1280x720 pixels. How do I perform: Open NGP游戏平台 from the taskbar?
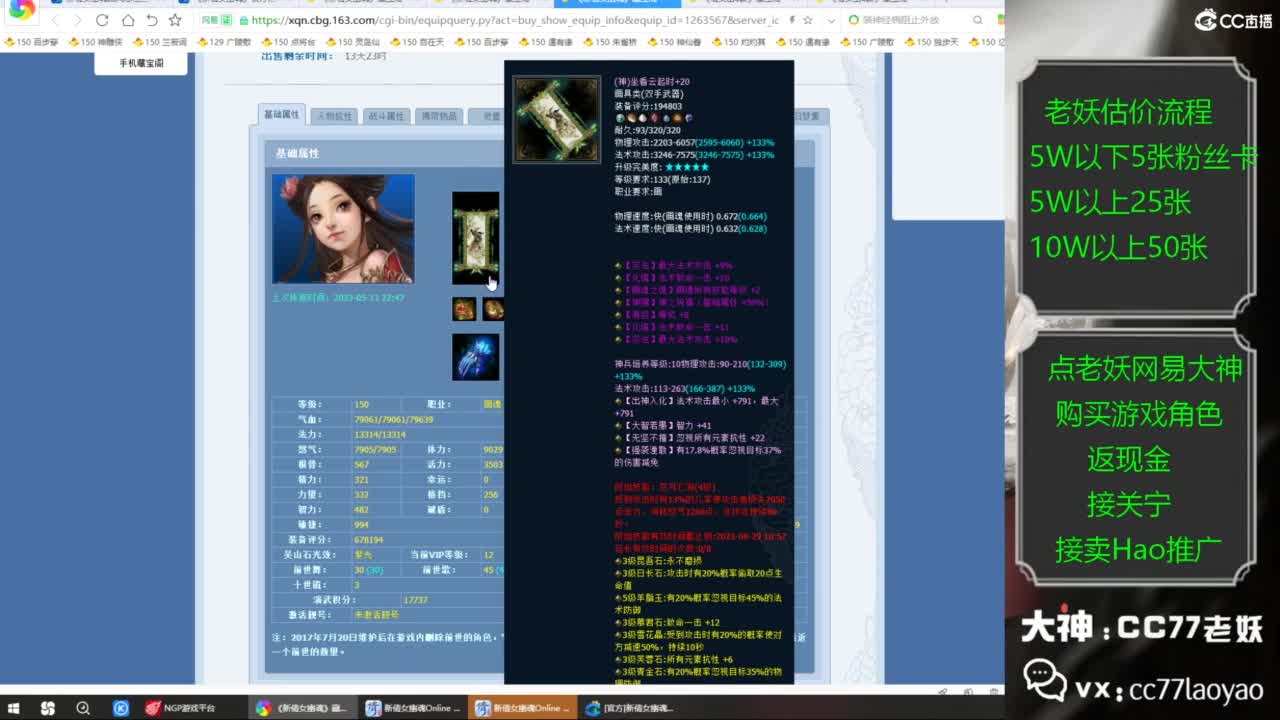click(180, 708)
